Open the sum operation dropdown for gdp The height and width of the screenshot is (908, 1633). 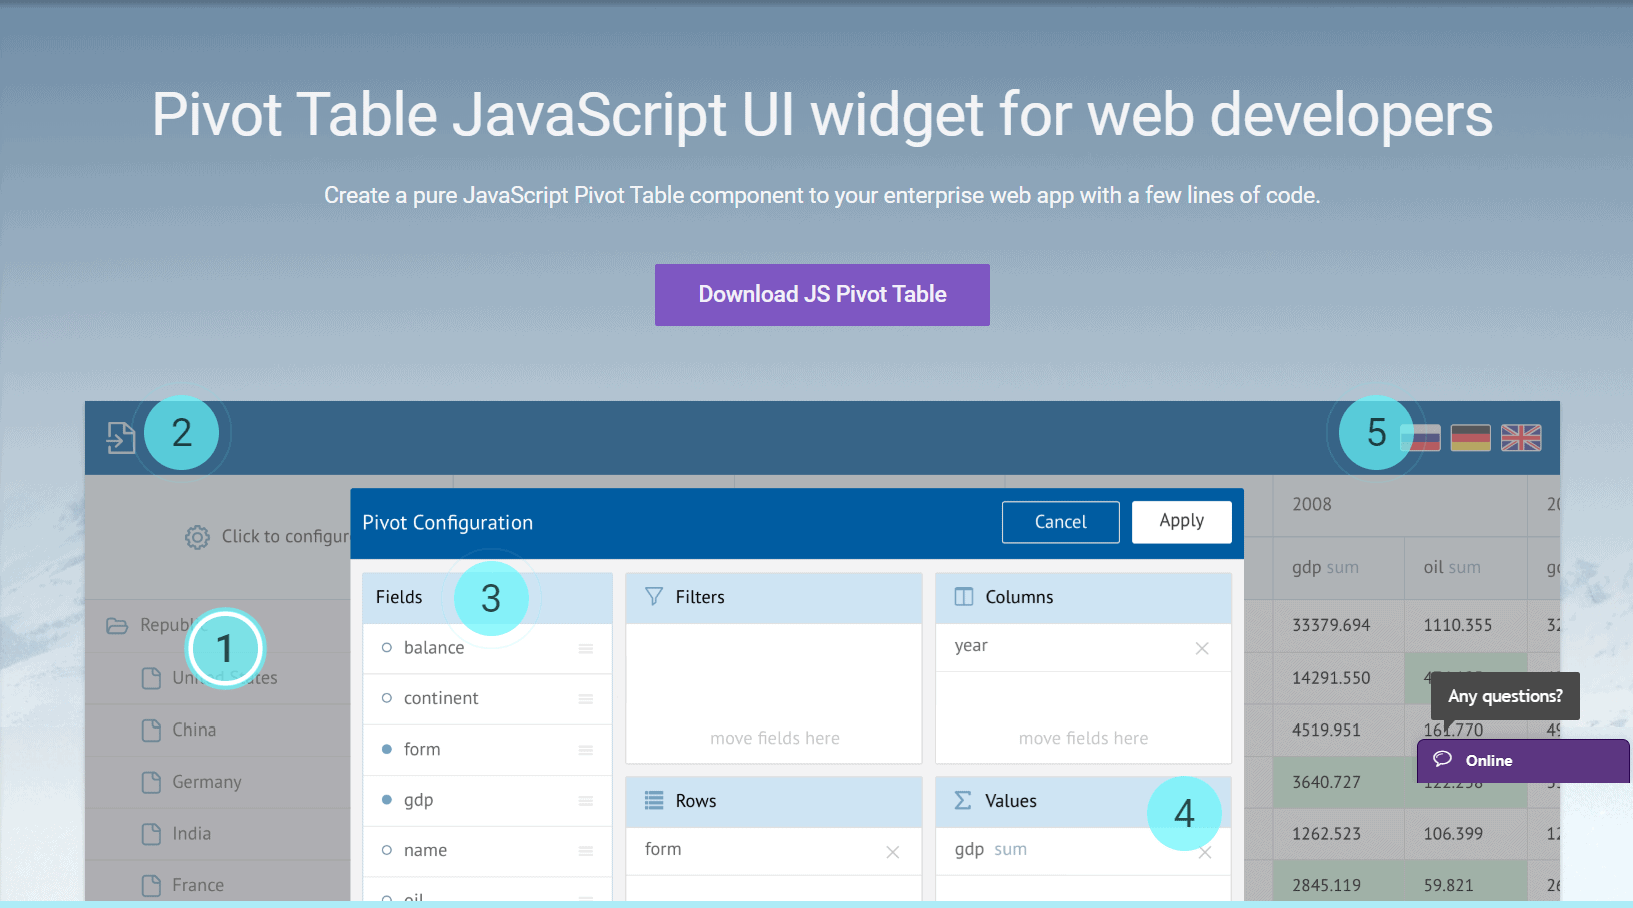1010,849
